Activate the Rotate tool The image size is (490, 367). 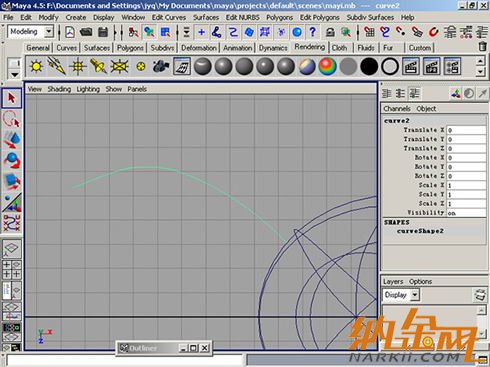[12, 160]
